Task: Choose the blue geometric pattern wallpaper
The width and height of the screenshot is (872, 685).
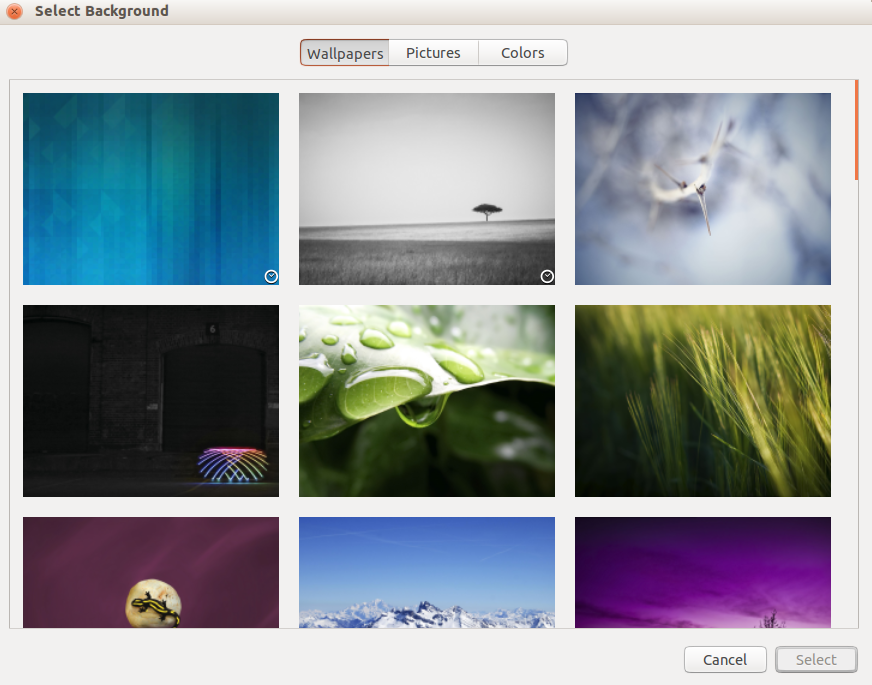Action: [151, 189]
